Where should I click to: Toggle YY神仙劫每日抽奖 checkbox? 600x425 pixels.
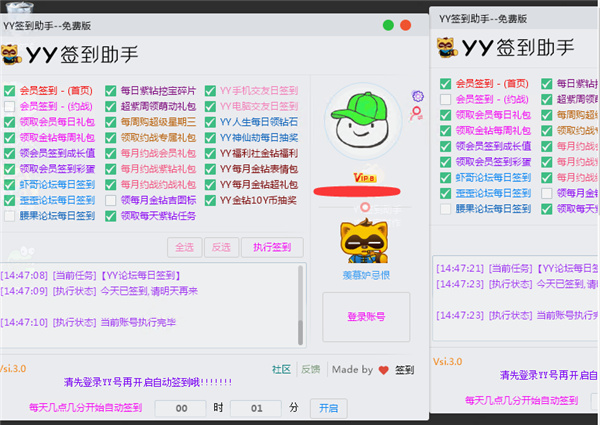[210, 138]
